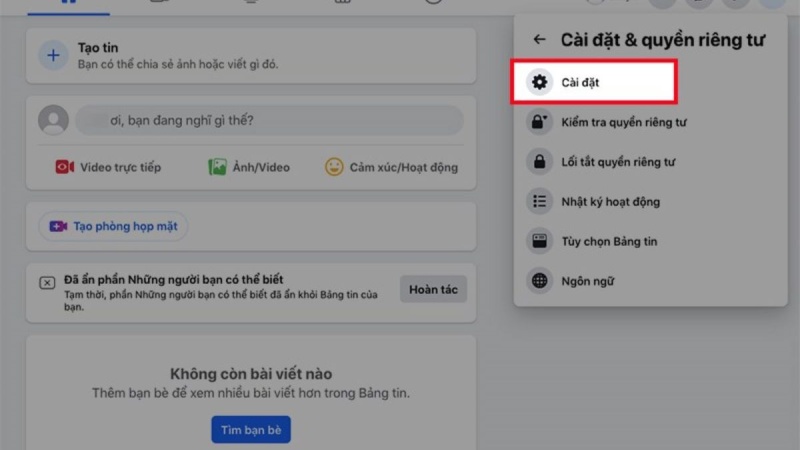800x450 pixels.
Task: Open the Tạo tin story card
Action: coord(251,56)
